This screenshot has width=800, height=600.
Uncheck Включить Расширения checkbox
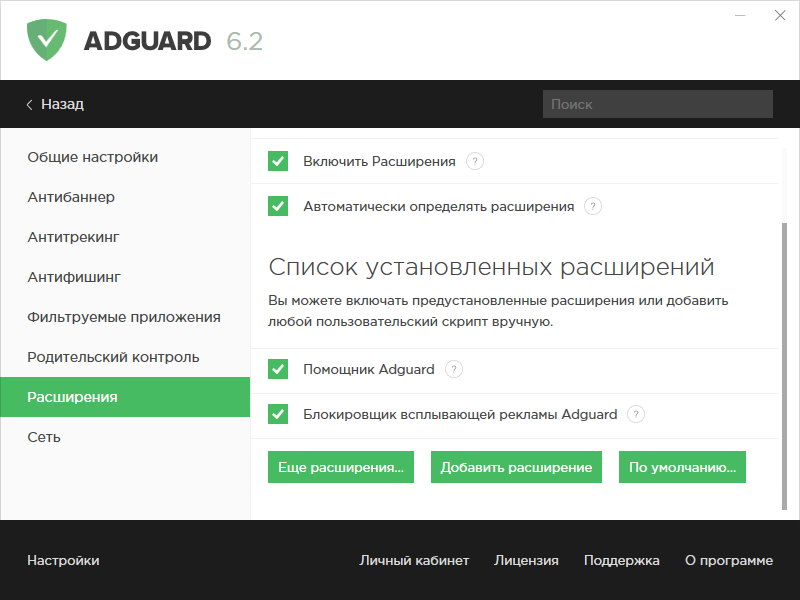278,161
